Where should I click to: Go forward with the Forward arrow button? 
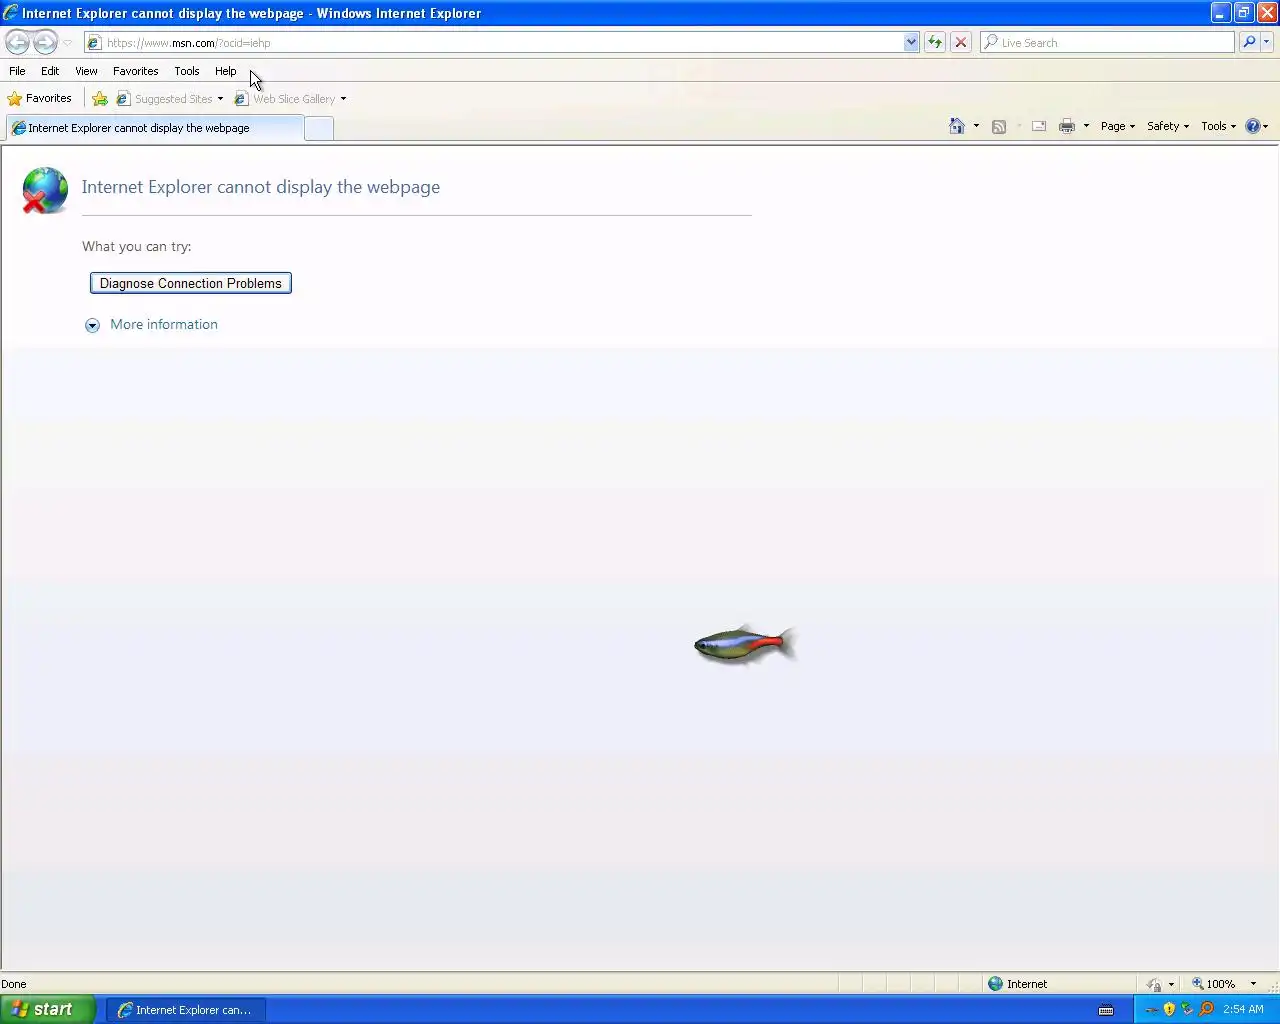click(45, 42)
